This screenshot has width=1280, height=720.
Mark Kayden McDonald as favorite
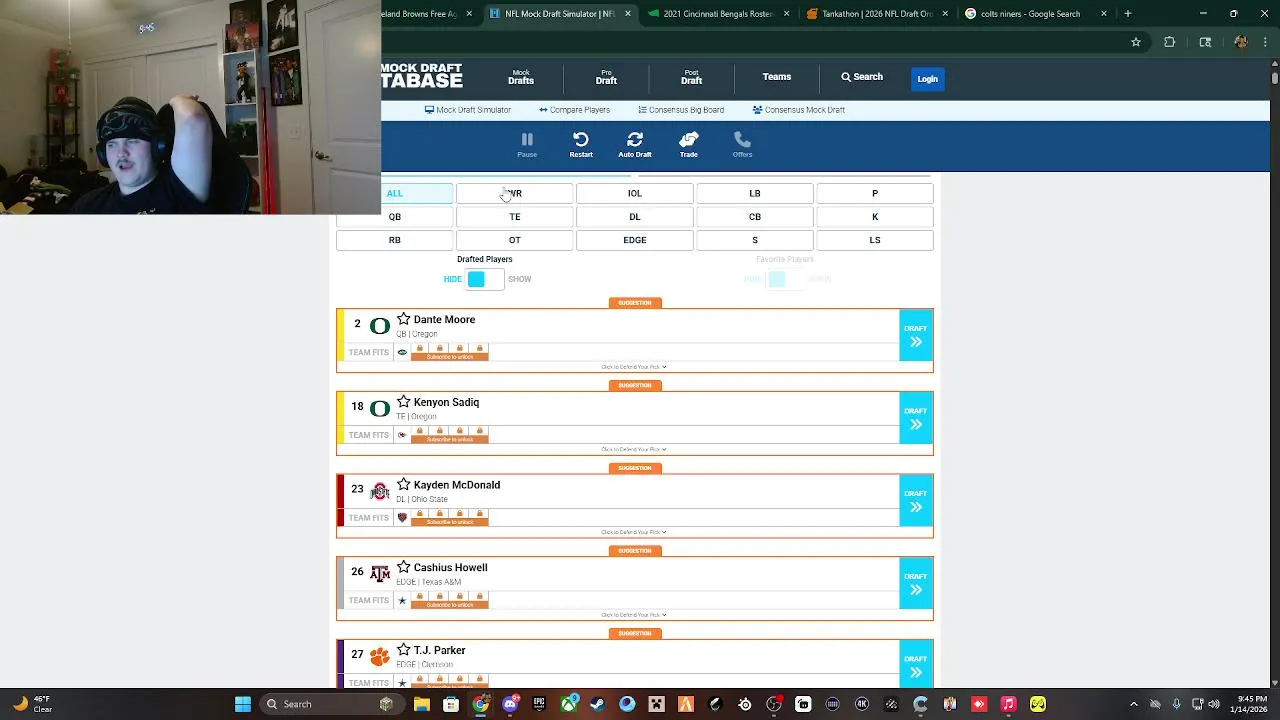click(x=404, y=484)
